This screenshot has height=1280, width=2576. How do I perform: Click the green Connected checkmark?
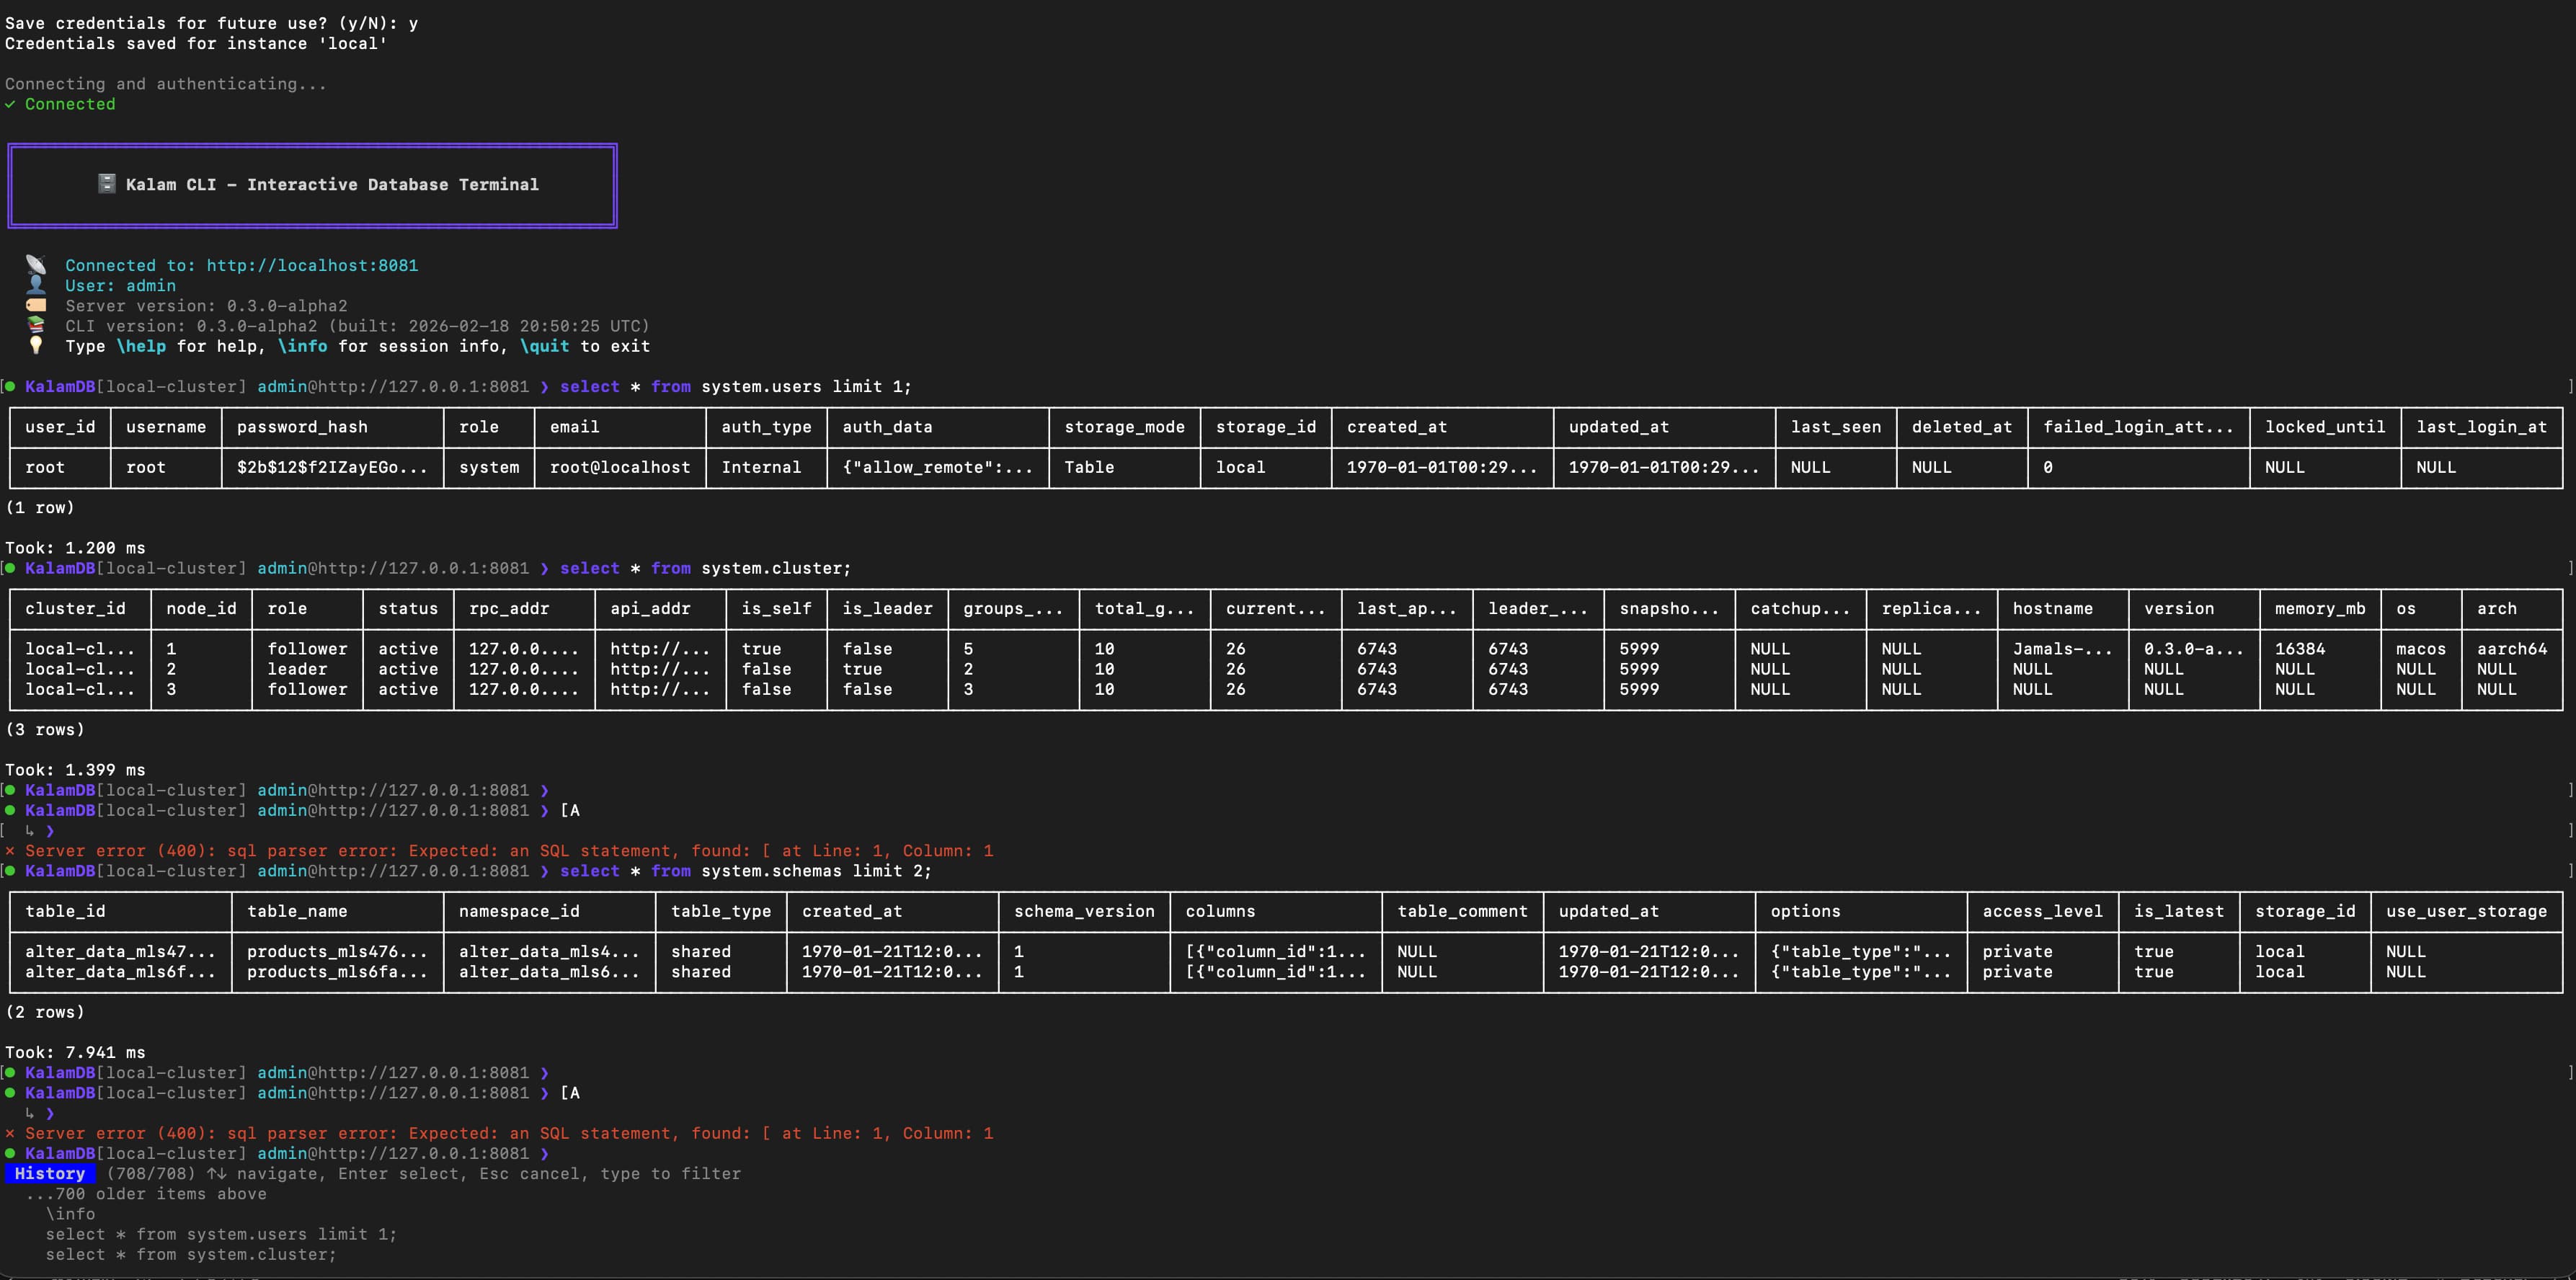click(x=9, y=104)
